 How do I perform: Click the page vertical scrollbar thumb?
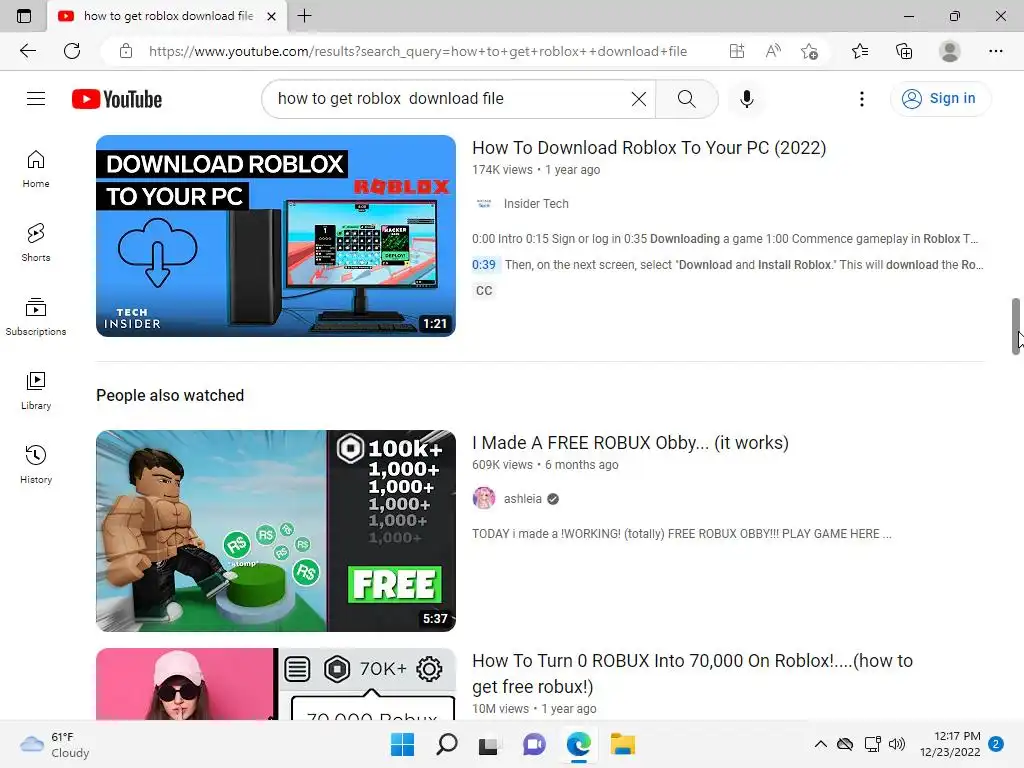pos(1016,326)
